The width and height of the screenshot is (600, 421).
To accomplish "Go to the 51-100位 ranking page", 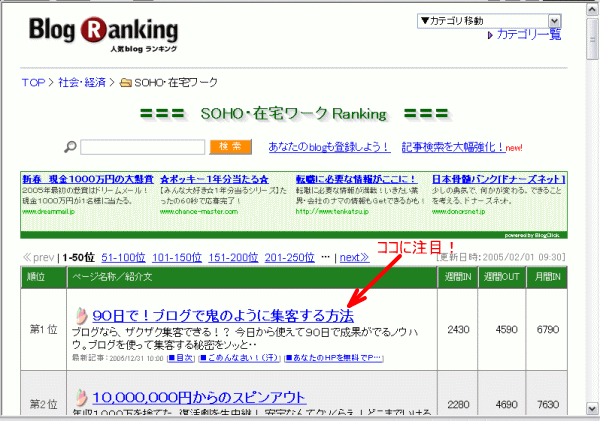I will pos(123,258).
